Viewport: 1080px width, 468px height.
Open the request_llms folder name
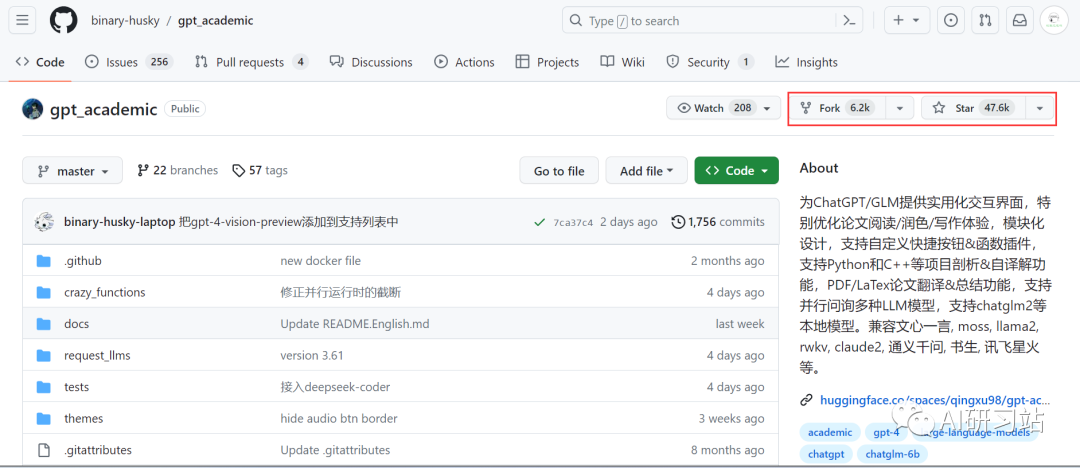(x=97, y=356)
